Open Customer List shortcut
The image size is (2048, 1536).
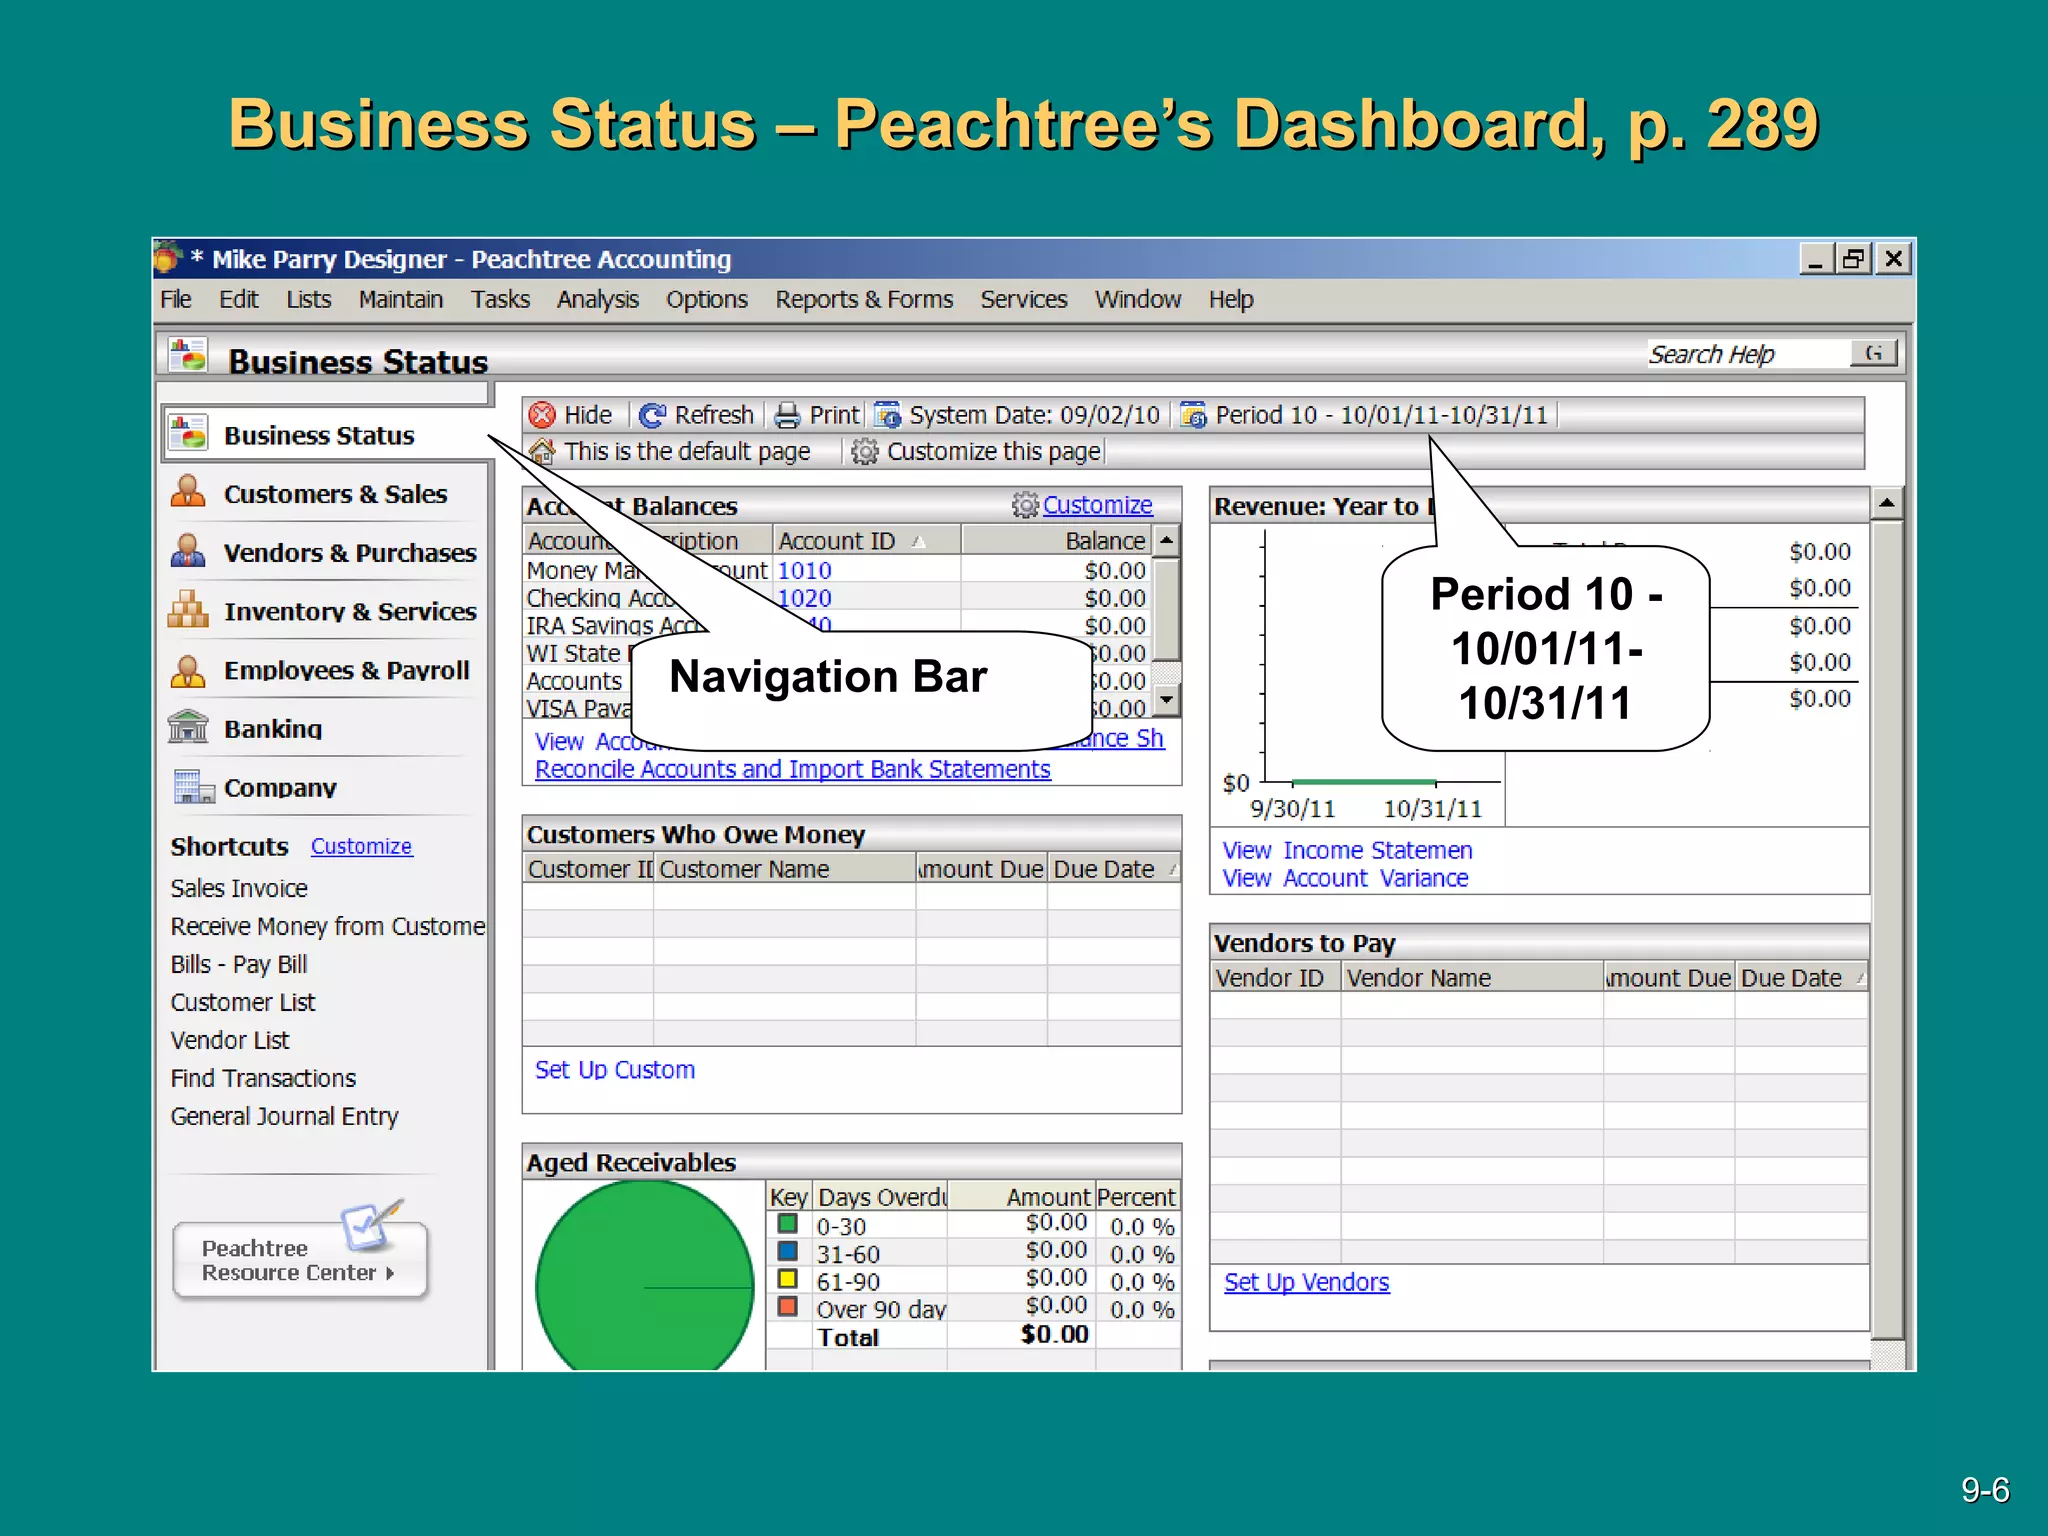click(243, 1002)
